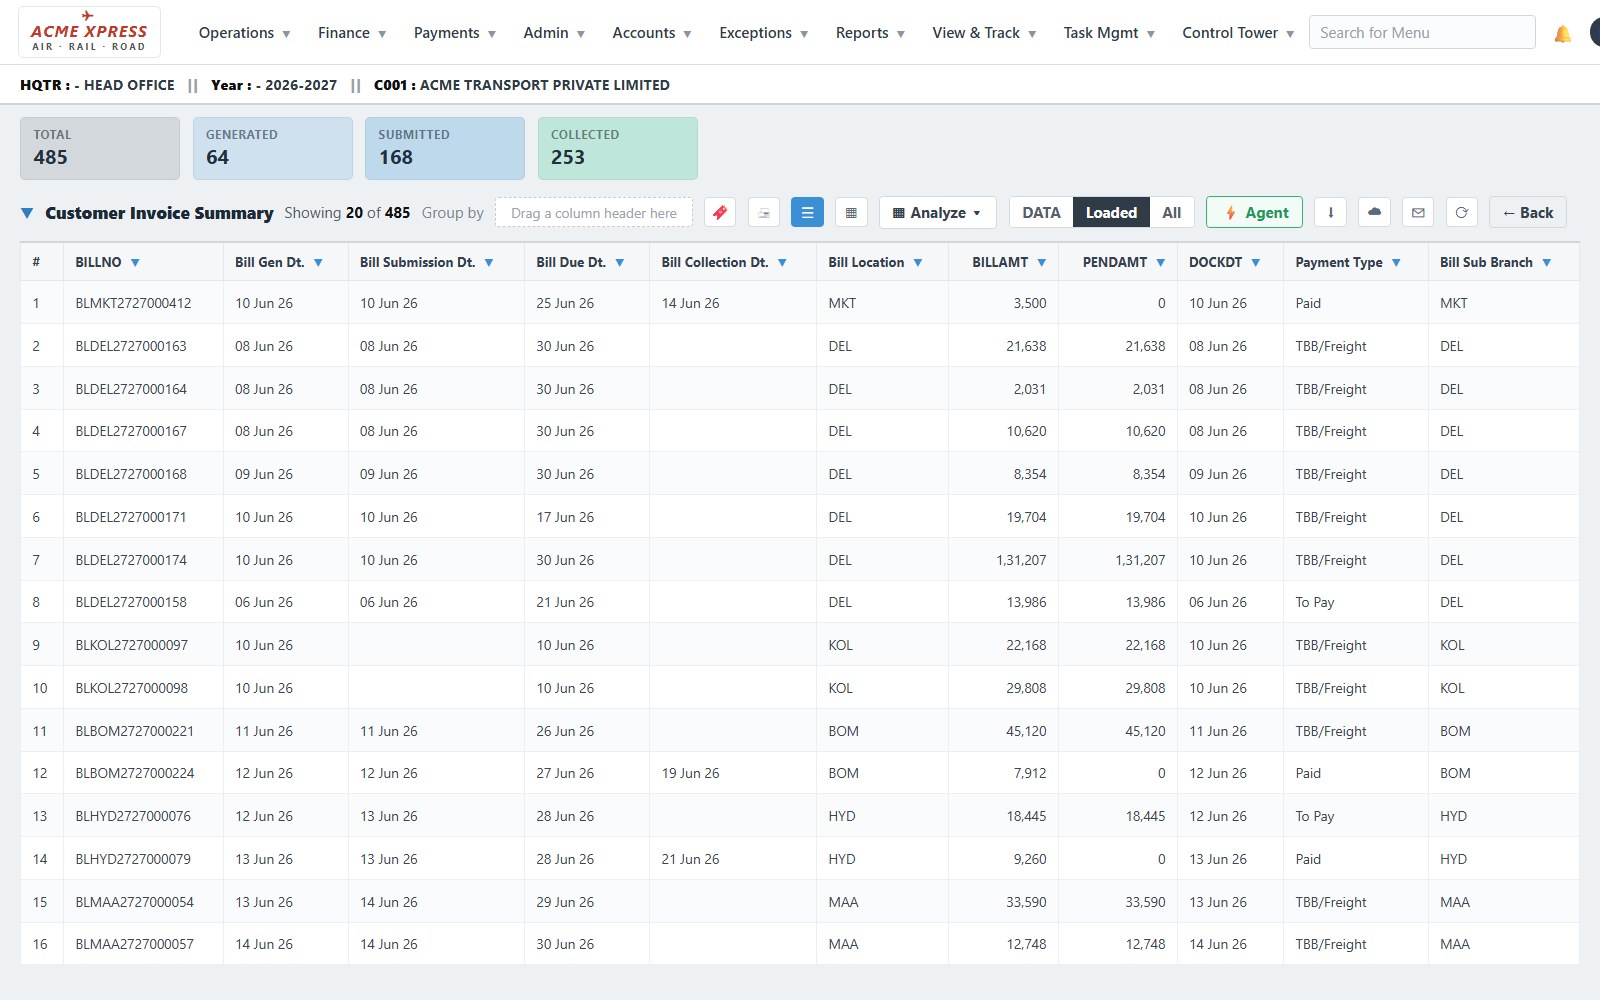Filter the Bill Gen Dt. column

[318, 263]
